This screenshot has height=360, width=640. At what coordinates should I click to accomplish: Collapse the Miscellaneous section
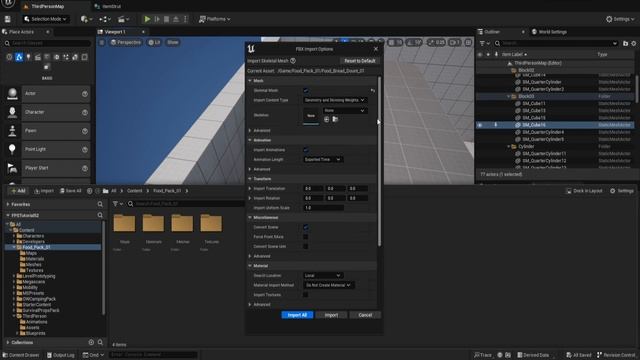(250, 218)
